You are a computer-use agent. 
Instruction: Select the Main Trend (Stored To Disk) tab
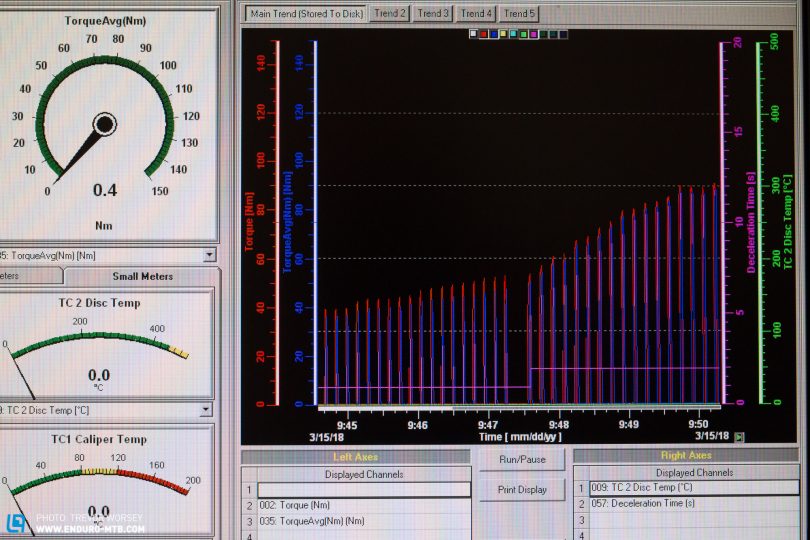305,14
